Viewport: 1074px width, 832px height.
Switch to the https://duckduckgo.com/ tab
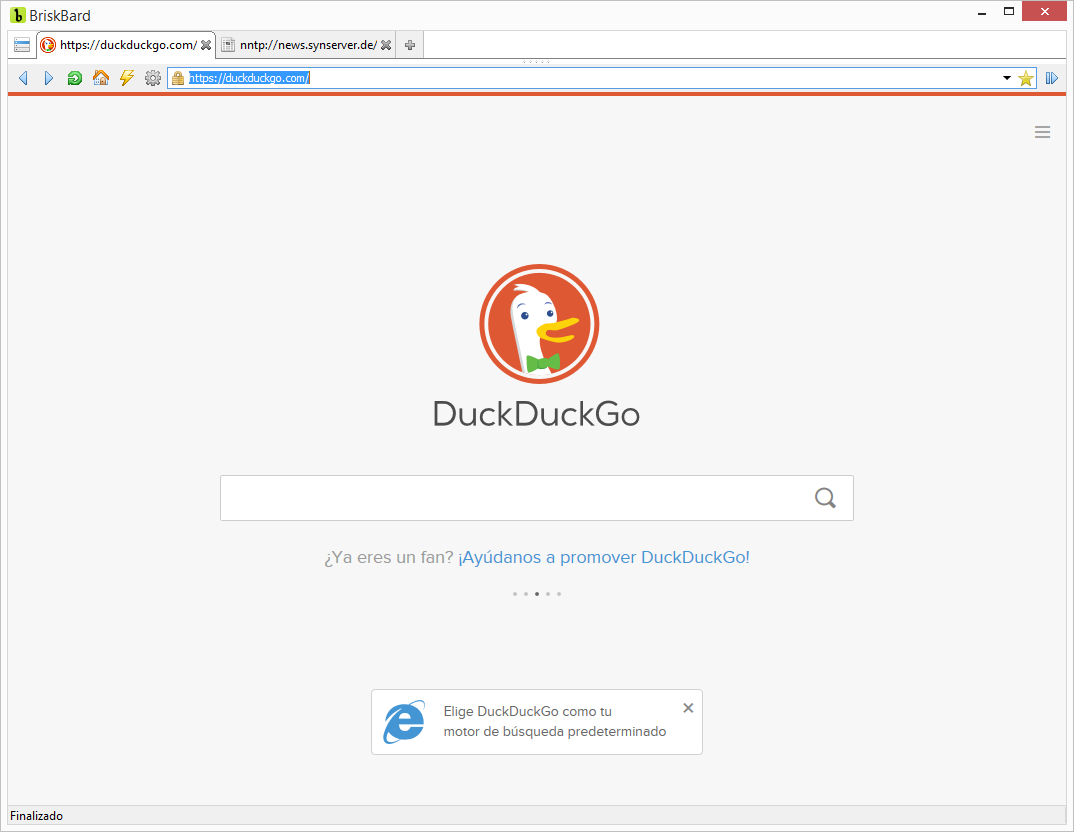tap(127, 45)
